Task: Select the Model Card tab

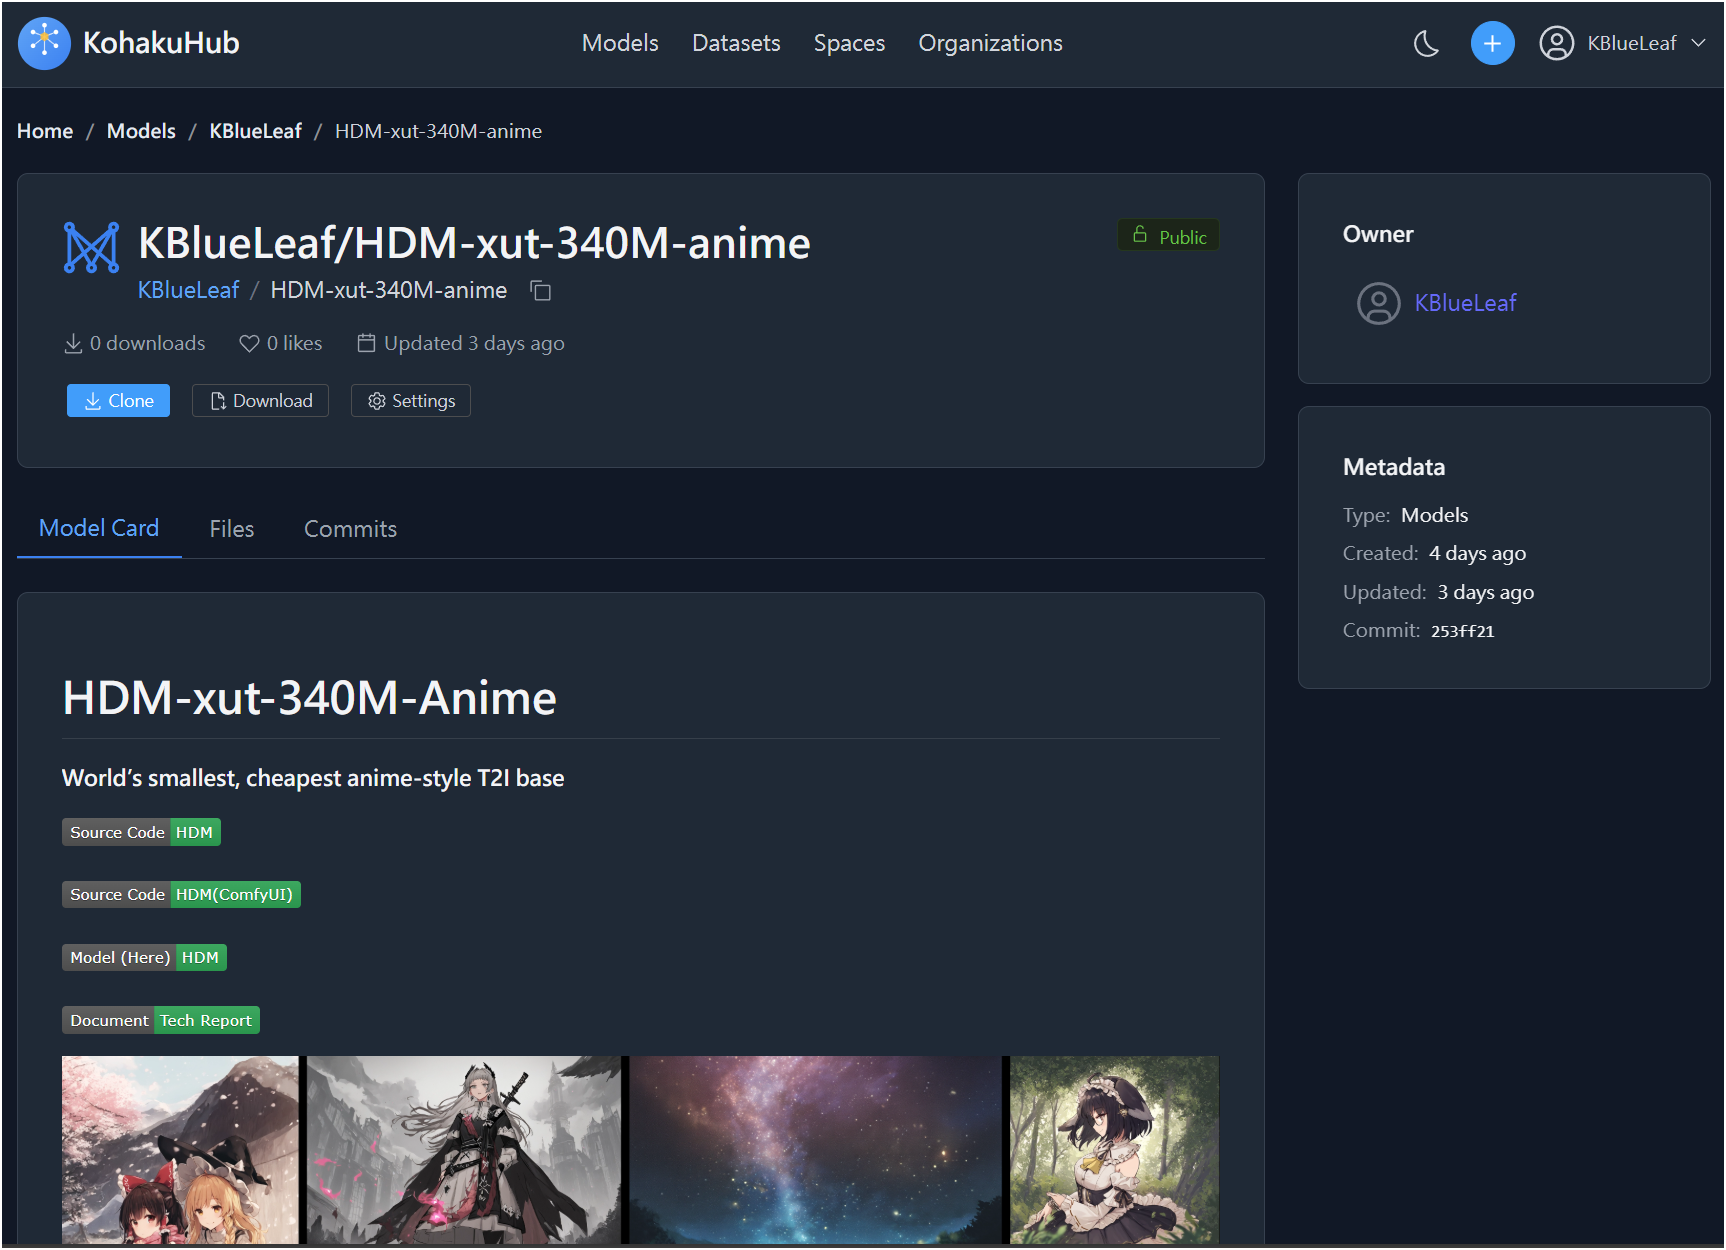Action: 99,528
